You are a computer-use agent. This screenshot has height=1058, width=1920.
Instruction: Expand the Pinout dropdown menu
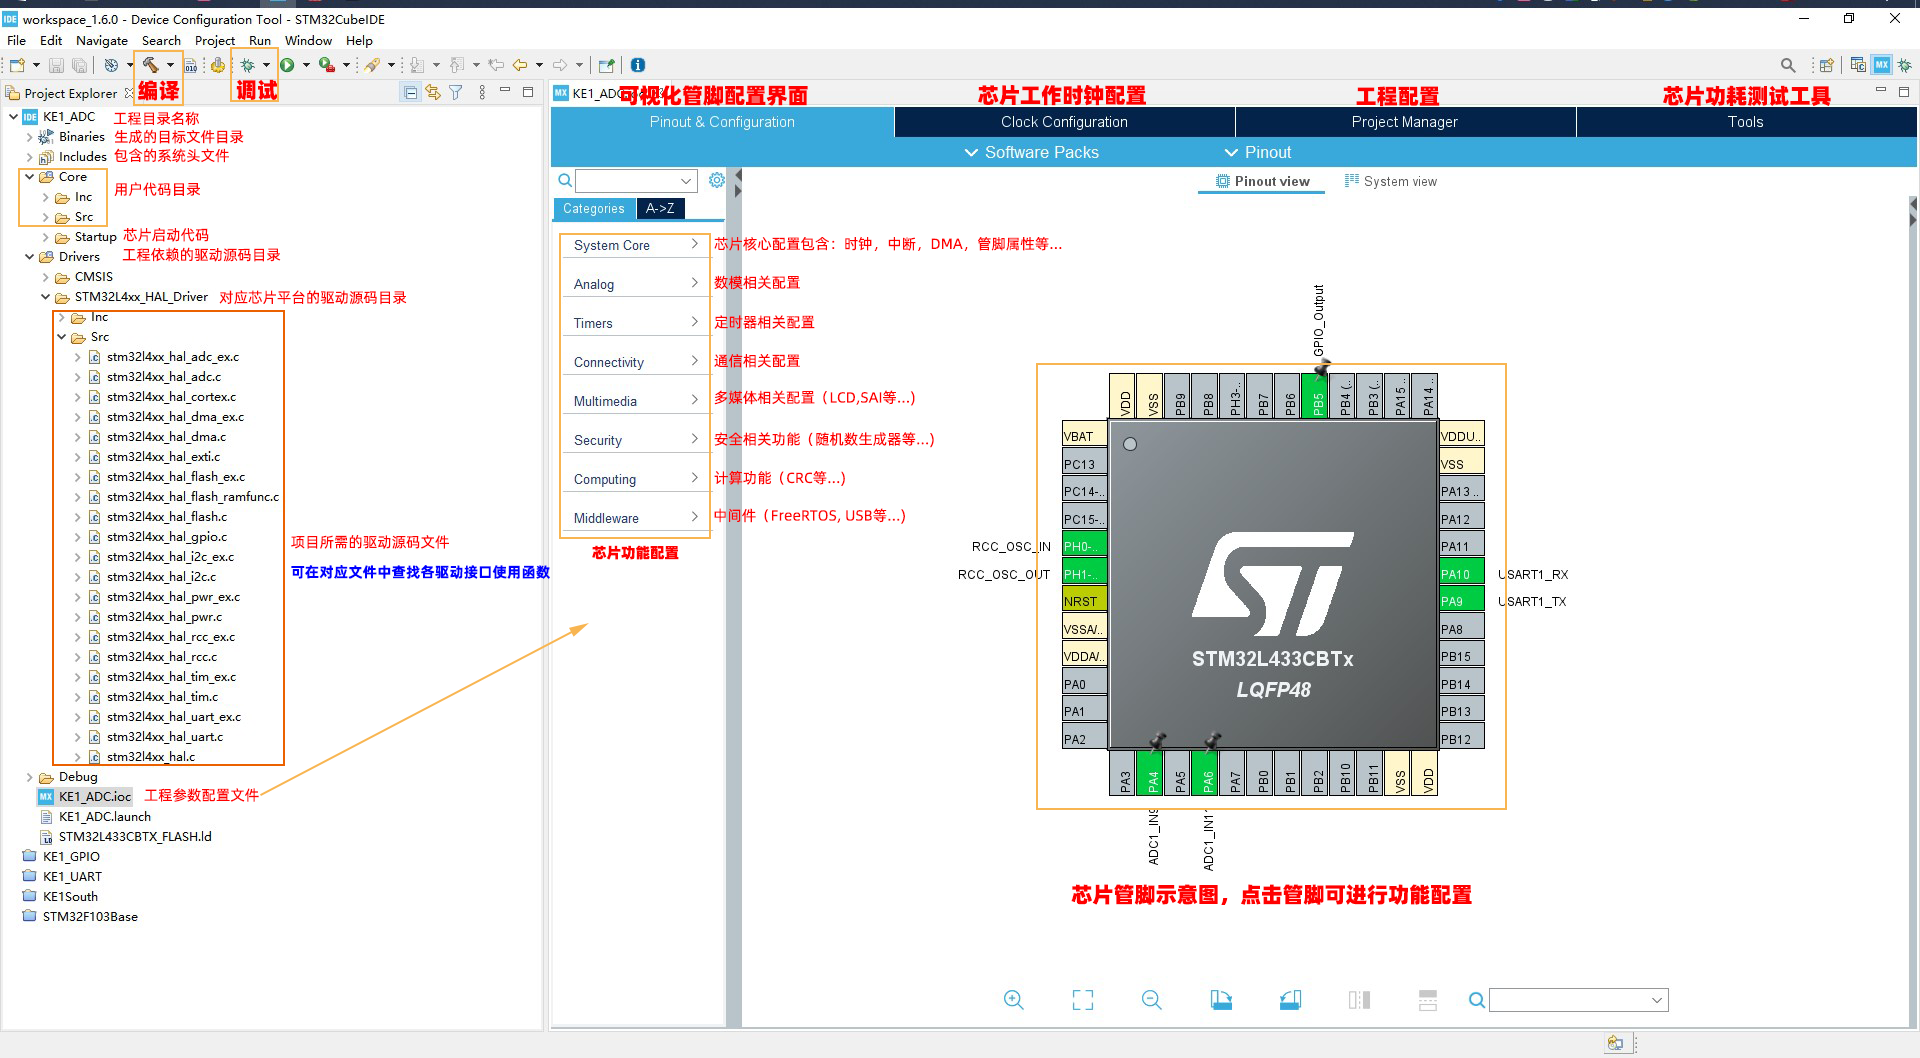click(1258, 152)
